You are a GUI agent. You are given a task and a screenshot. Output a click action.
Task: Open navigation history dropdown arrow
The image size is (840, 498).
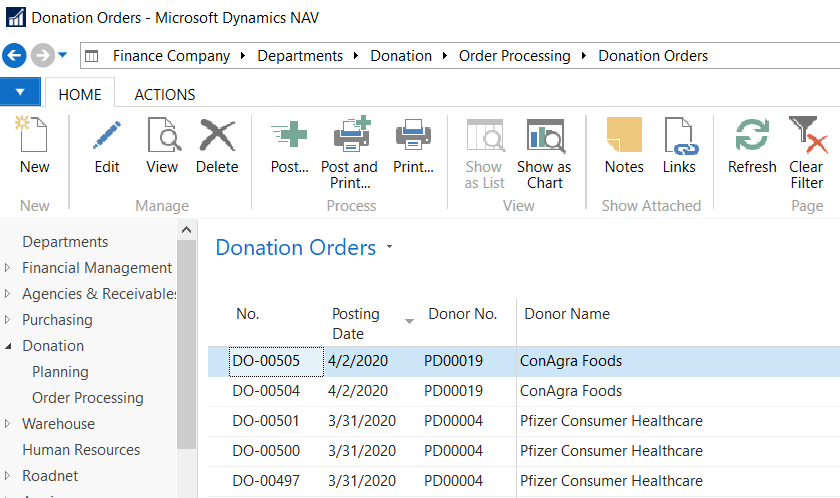tap(63, 55)
